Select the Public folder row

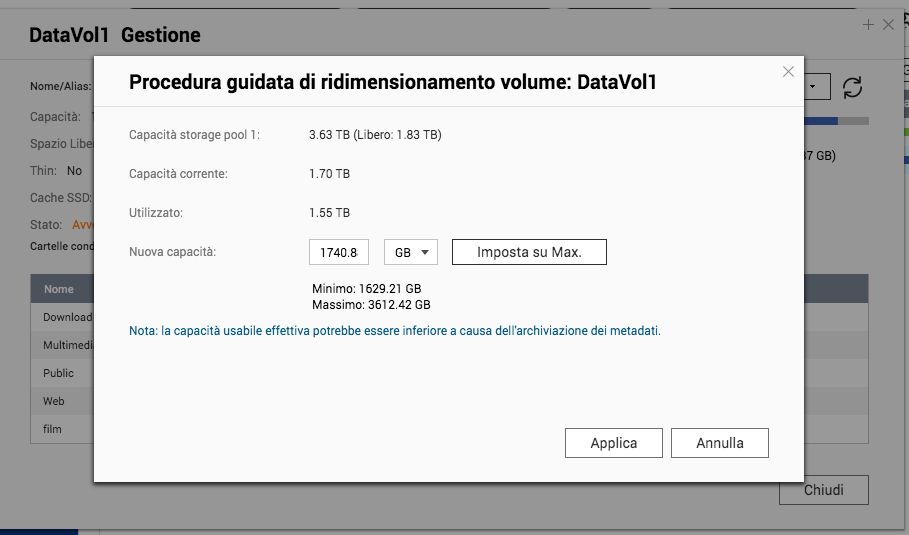pos(58,373)
